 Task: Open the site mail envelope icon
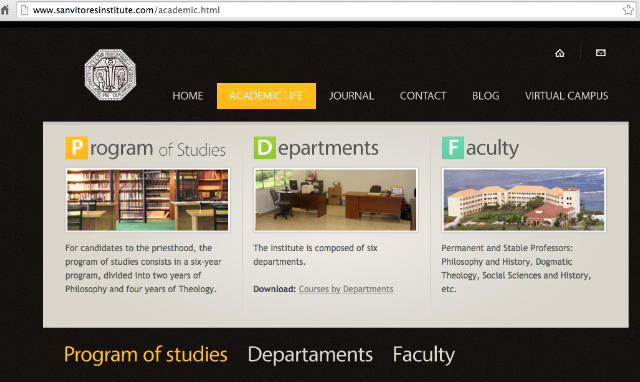[x=600, y=53]
